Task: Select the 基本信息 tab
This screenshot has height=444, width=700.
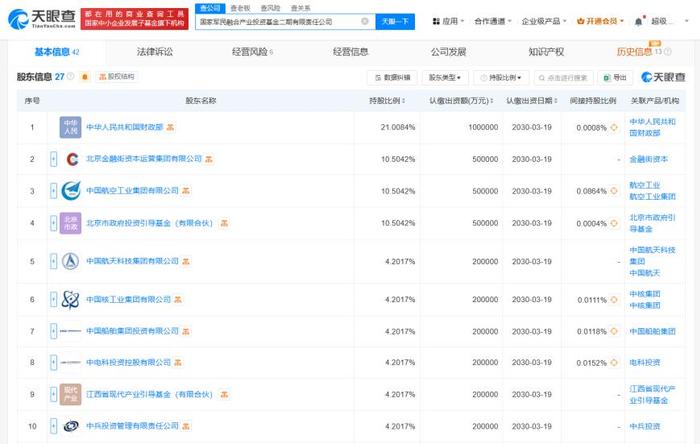Action: point(57,52)
